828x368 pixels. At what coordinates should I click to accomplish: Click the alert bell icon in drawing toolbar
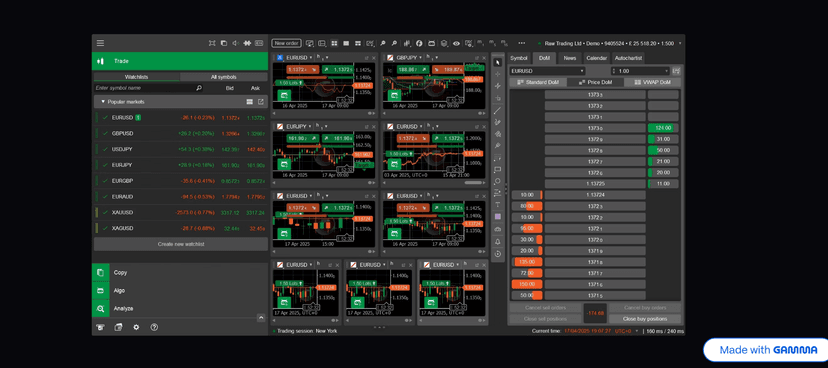(x=497, y=242)
